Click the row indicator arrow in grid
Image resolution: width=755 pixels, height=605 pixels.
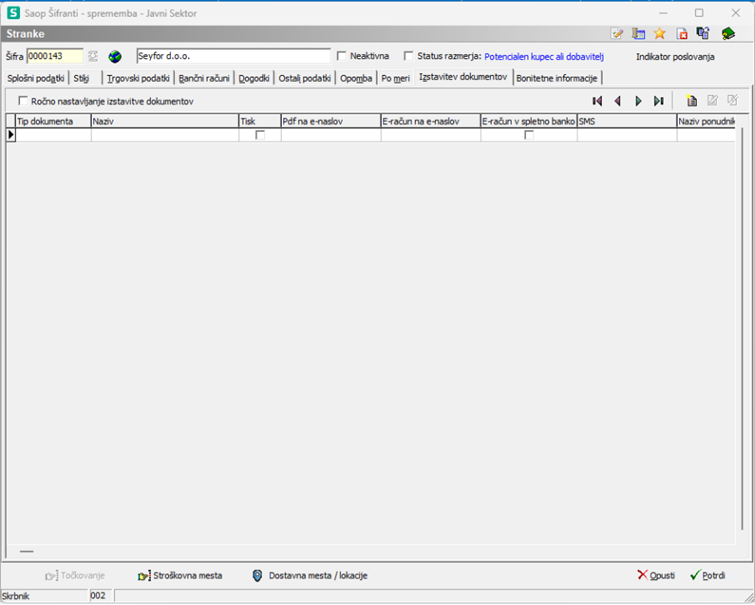[x=11, y=135]
